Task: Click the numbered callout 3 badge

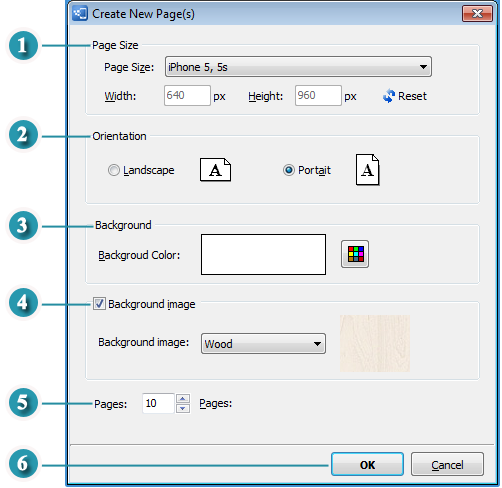Action: click(x=23, y=226)
